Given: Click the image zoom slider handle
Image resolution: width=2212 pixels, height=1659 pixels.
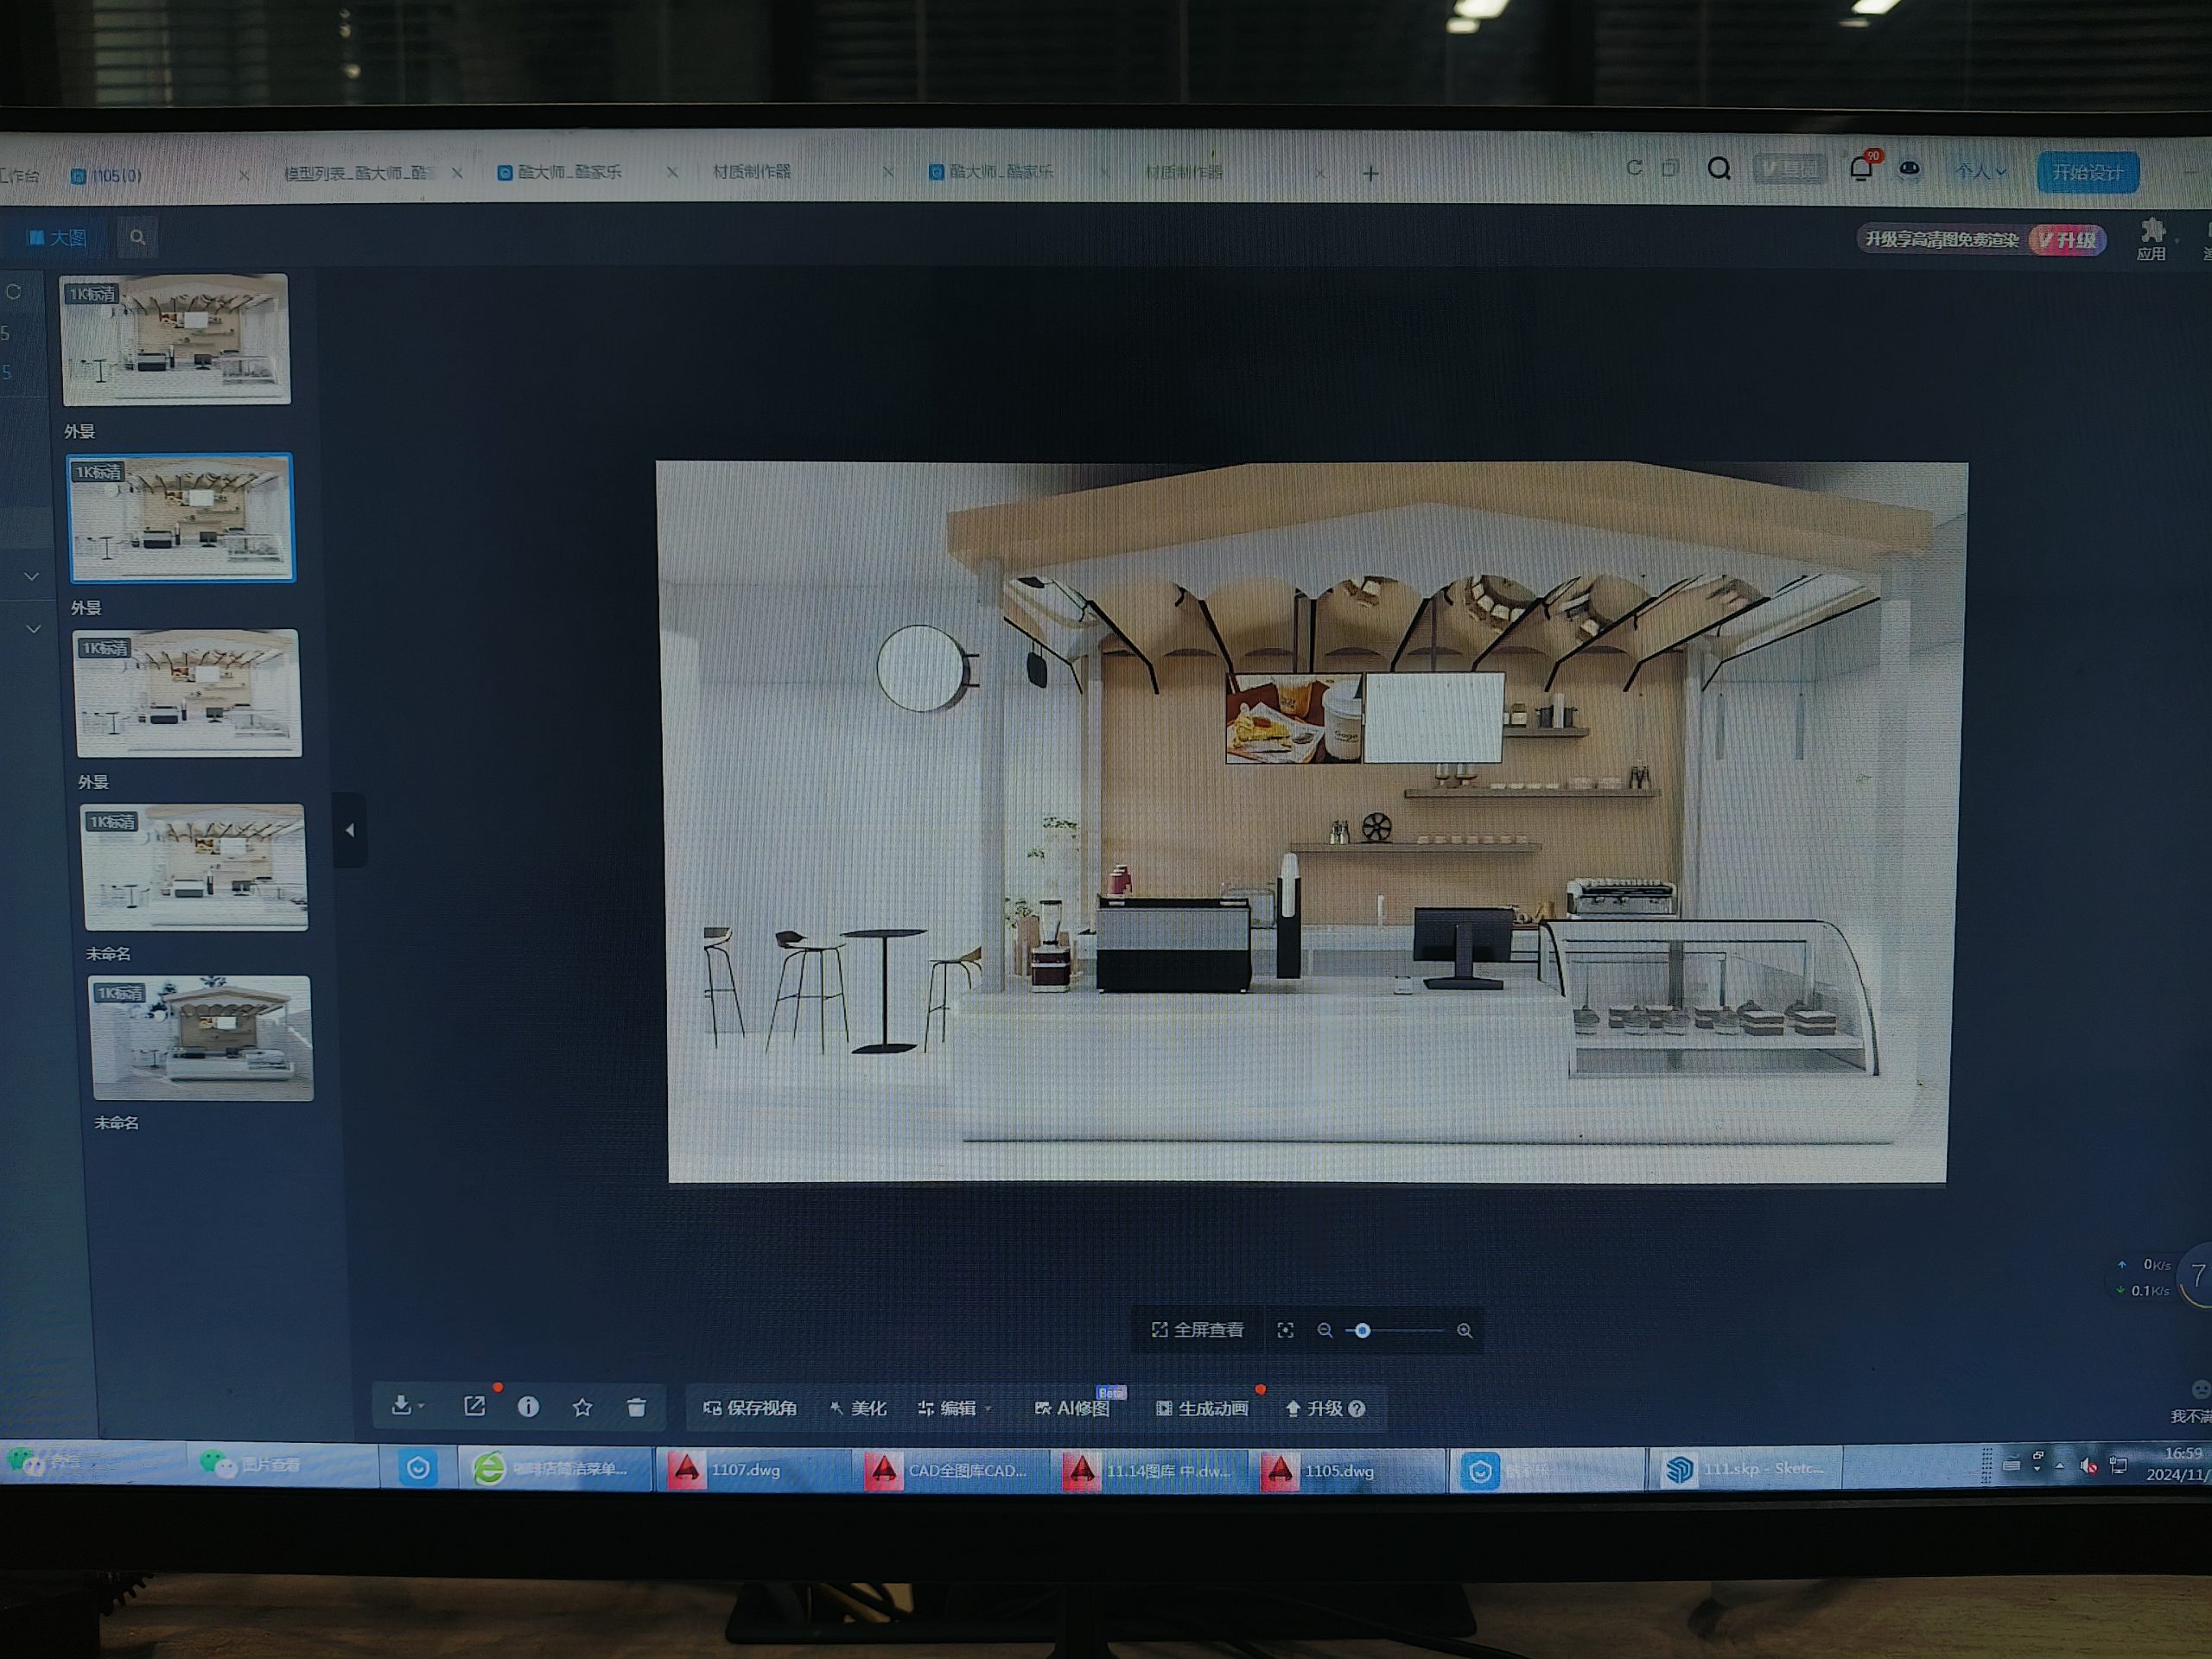Looking at the screenshot, I should [1362, 1330].
